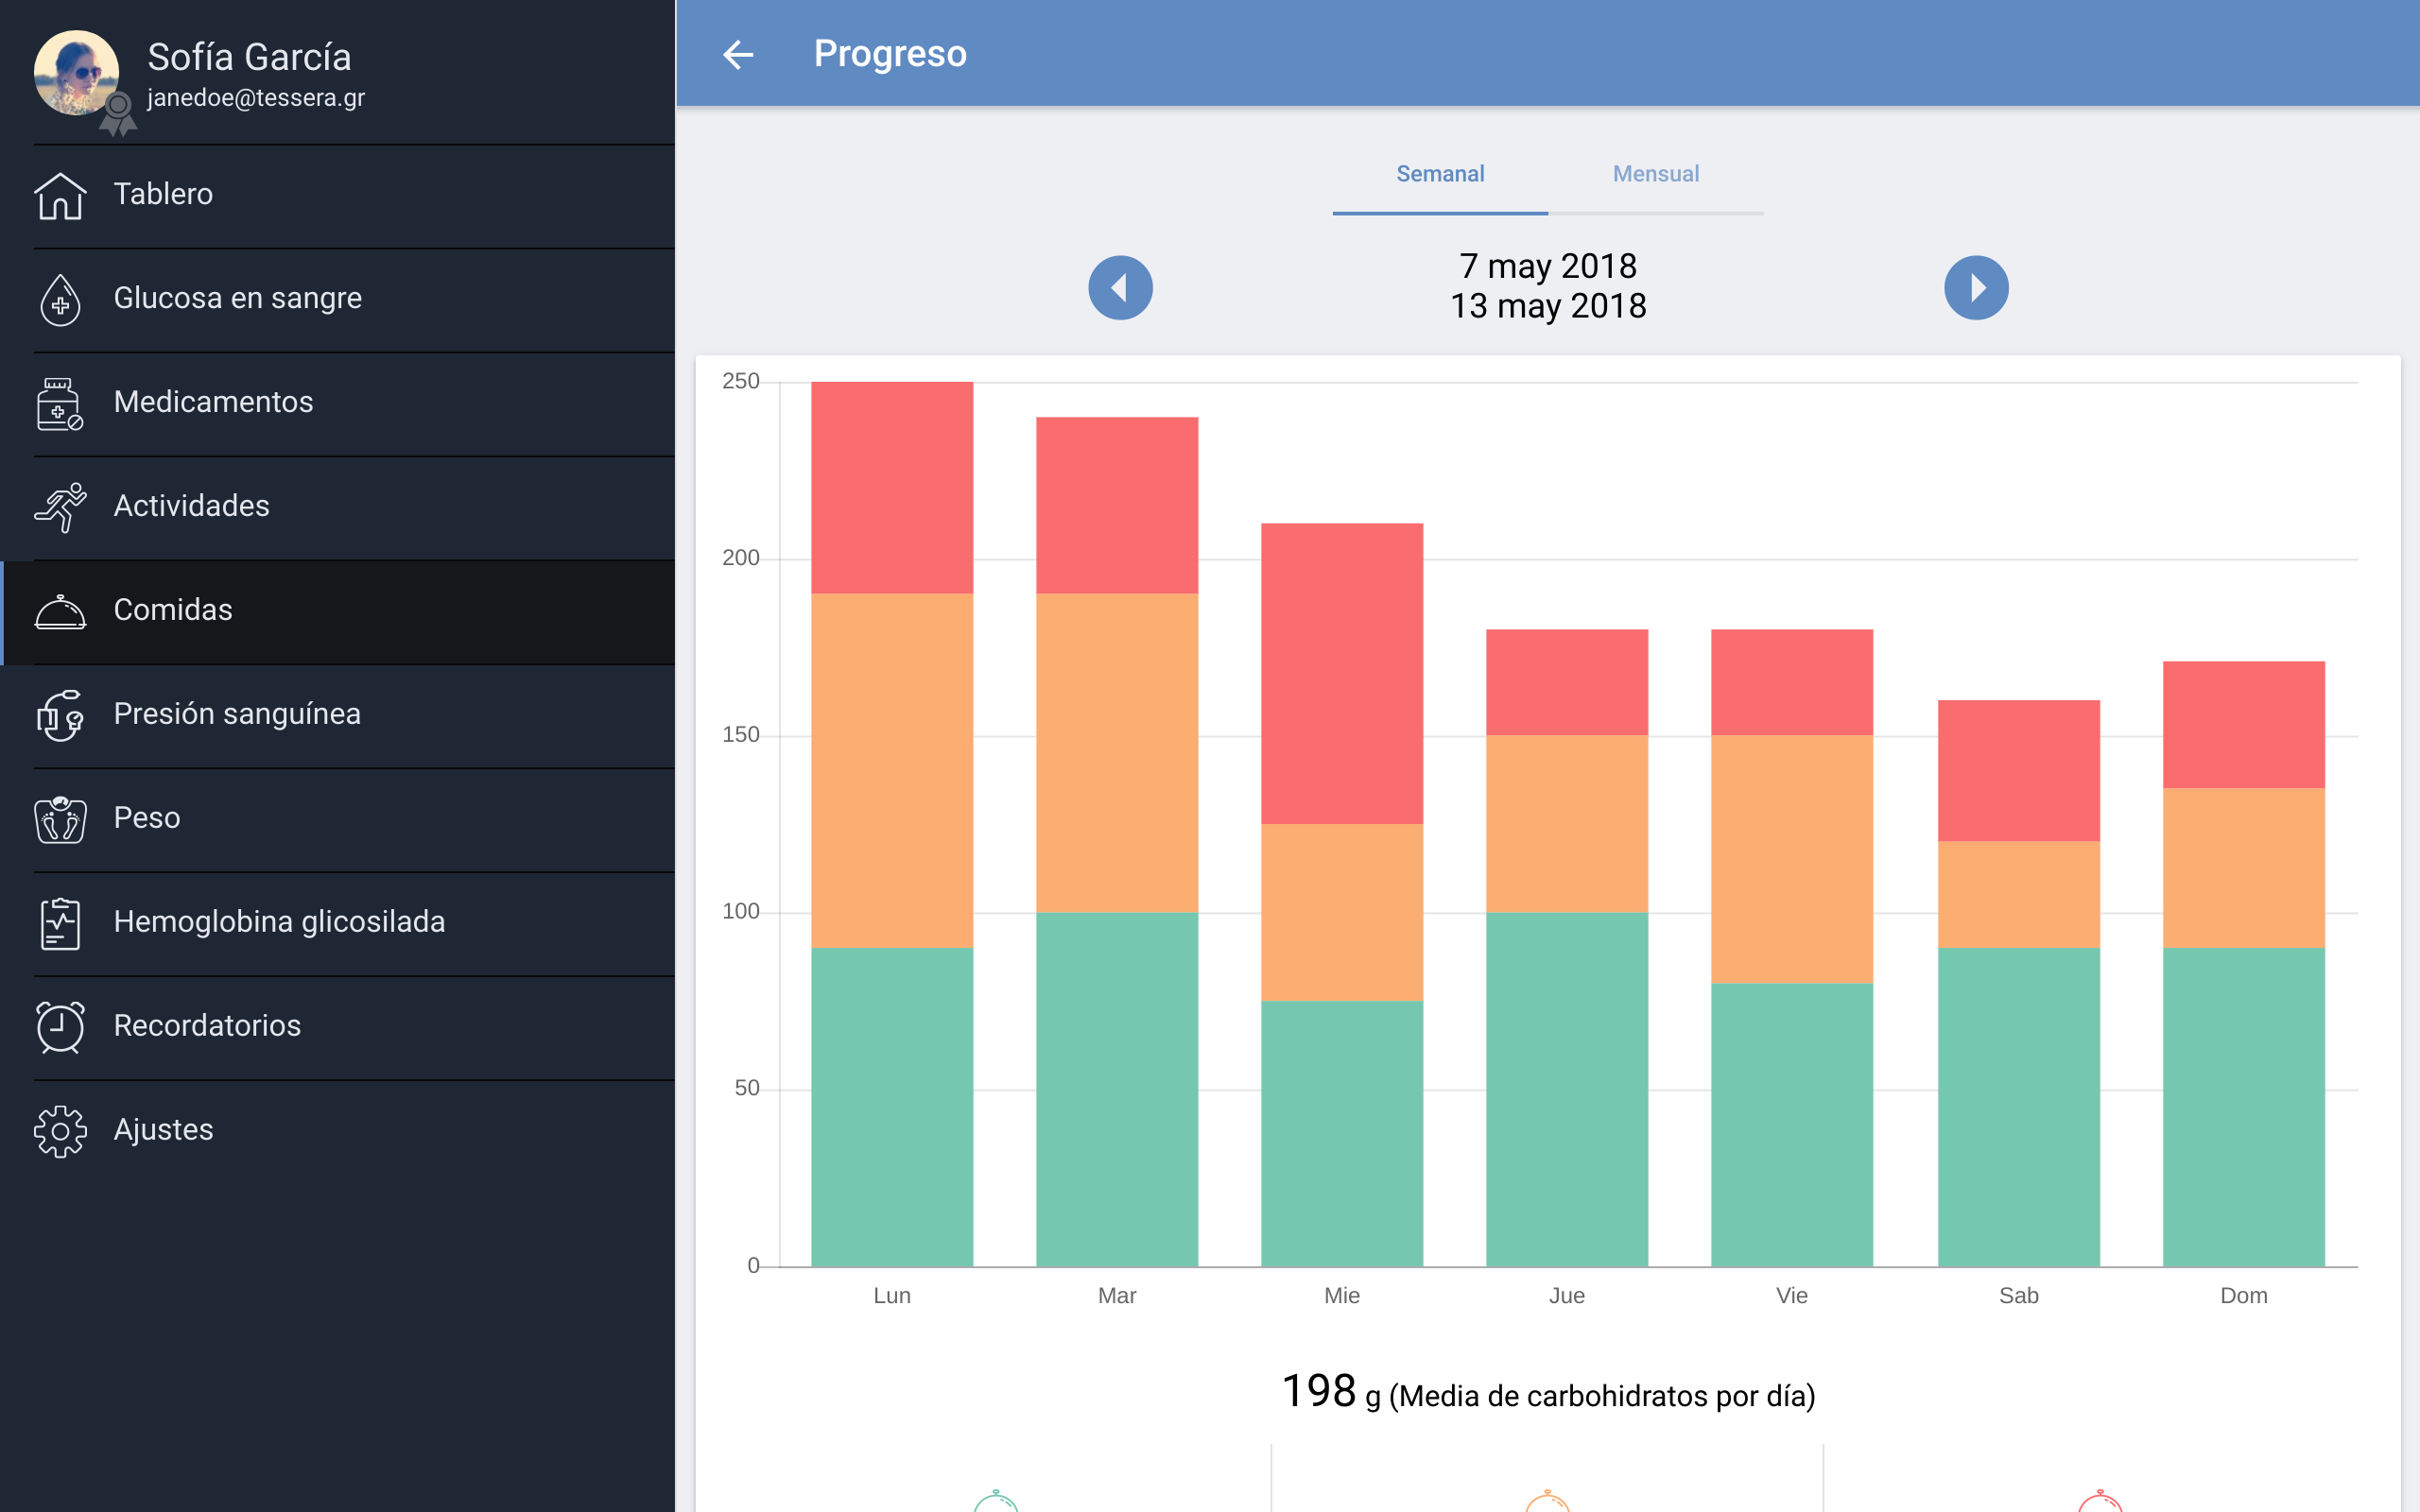Click the janedoe@tessera.gr email text
2420x1512 pixels.
coord(256,98)
